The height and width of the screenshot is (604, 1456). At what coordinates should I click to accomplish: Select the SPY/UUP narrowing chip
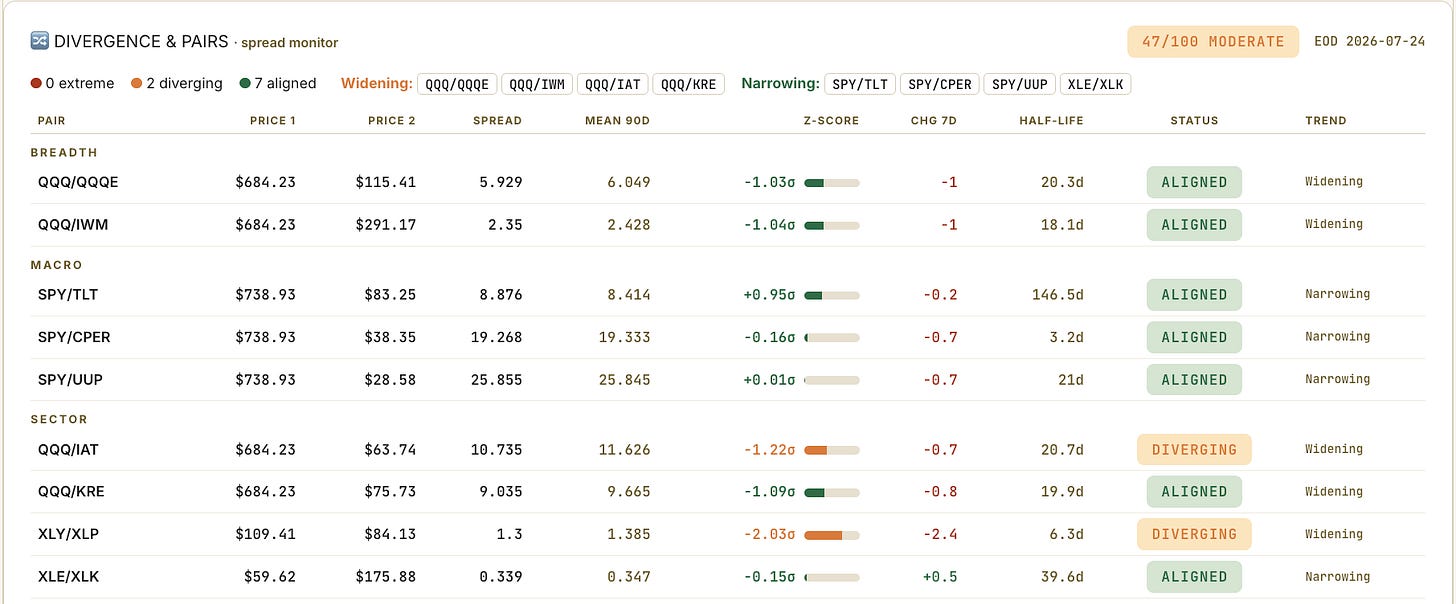coord(1020,84)
